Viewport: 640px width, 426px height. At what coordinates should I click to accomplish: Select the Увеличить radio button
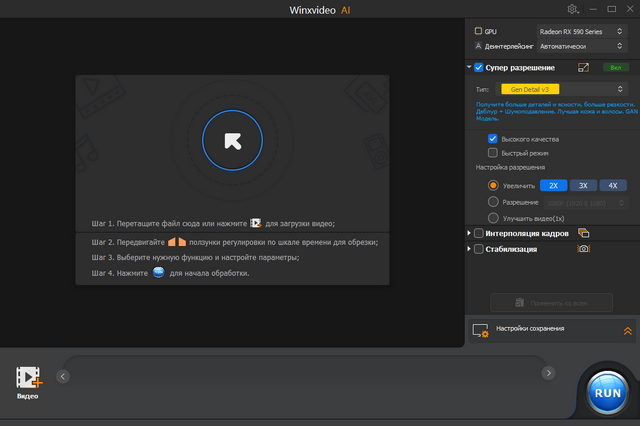(493, 185)
